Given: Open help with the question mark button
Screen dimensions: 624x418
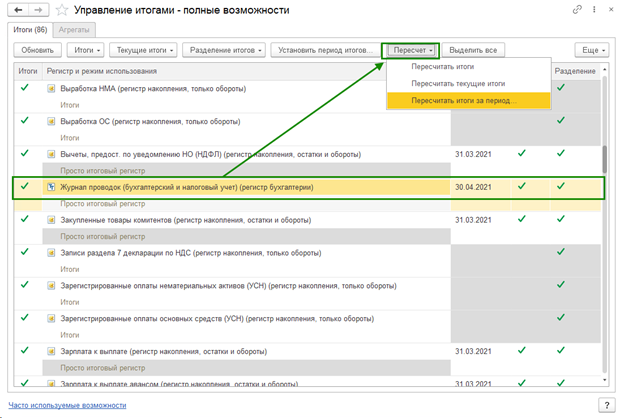Looking at the screenshot, I should tap(606, 405).
